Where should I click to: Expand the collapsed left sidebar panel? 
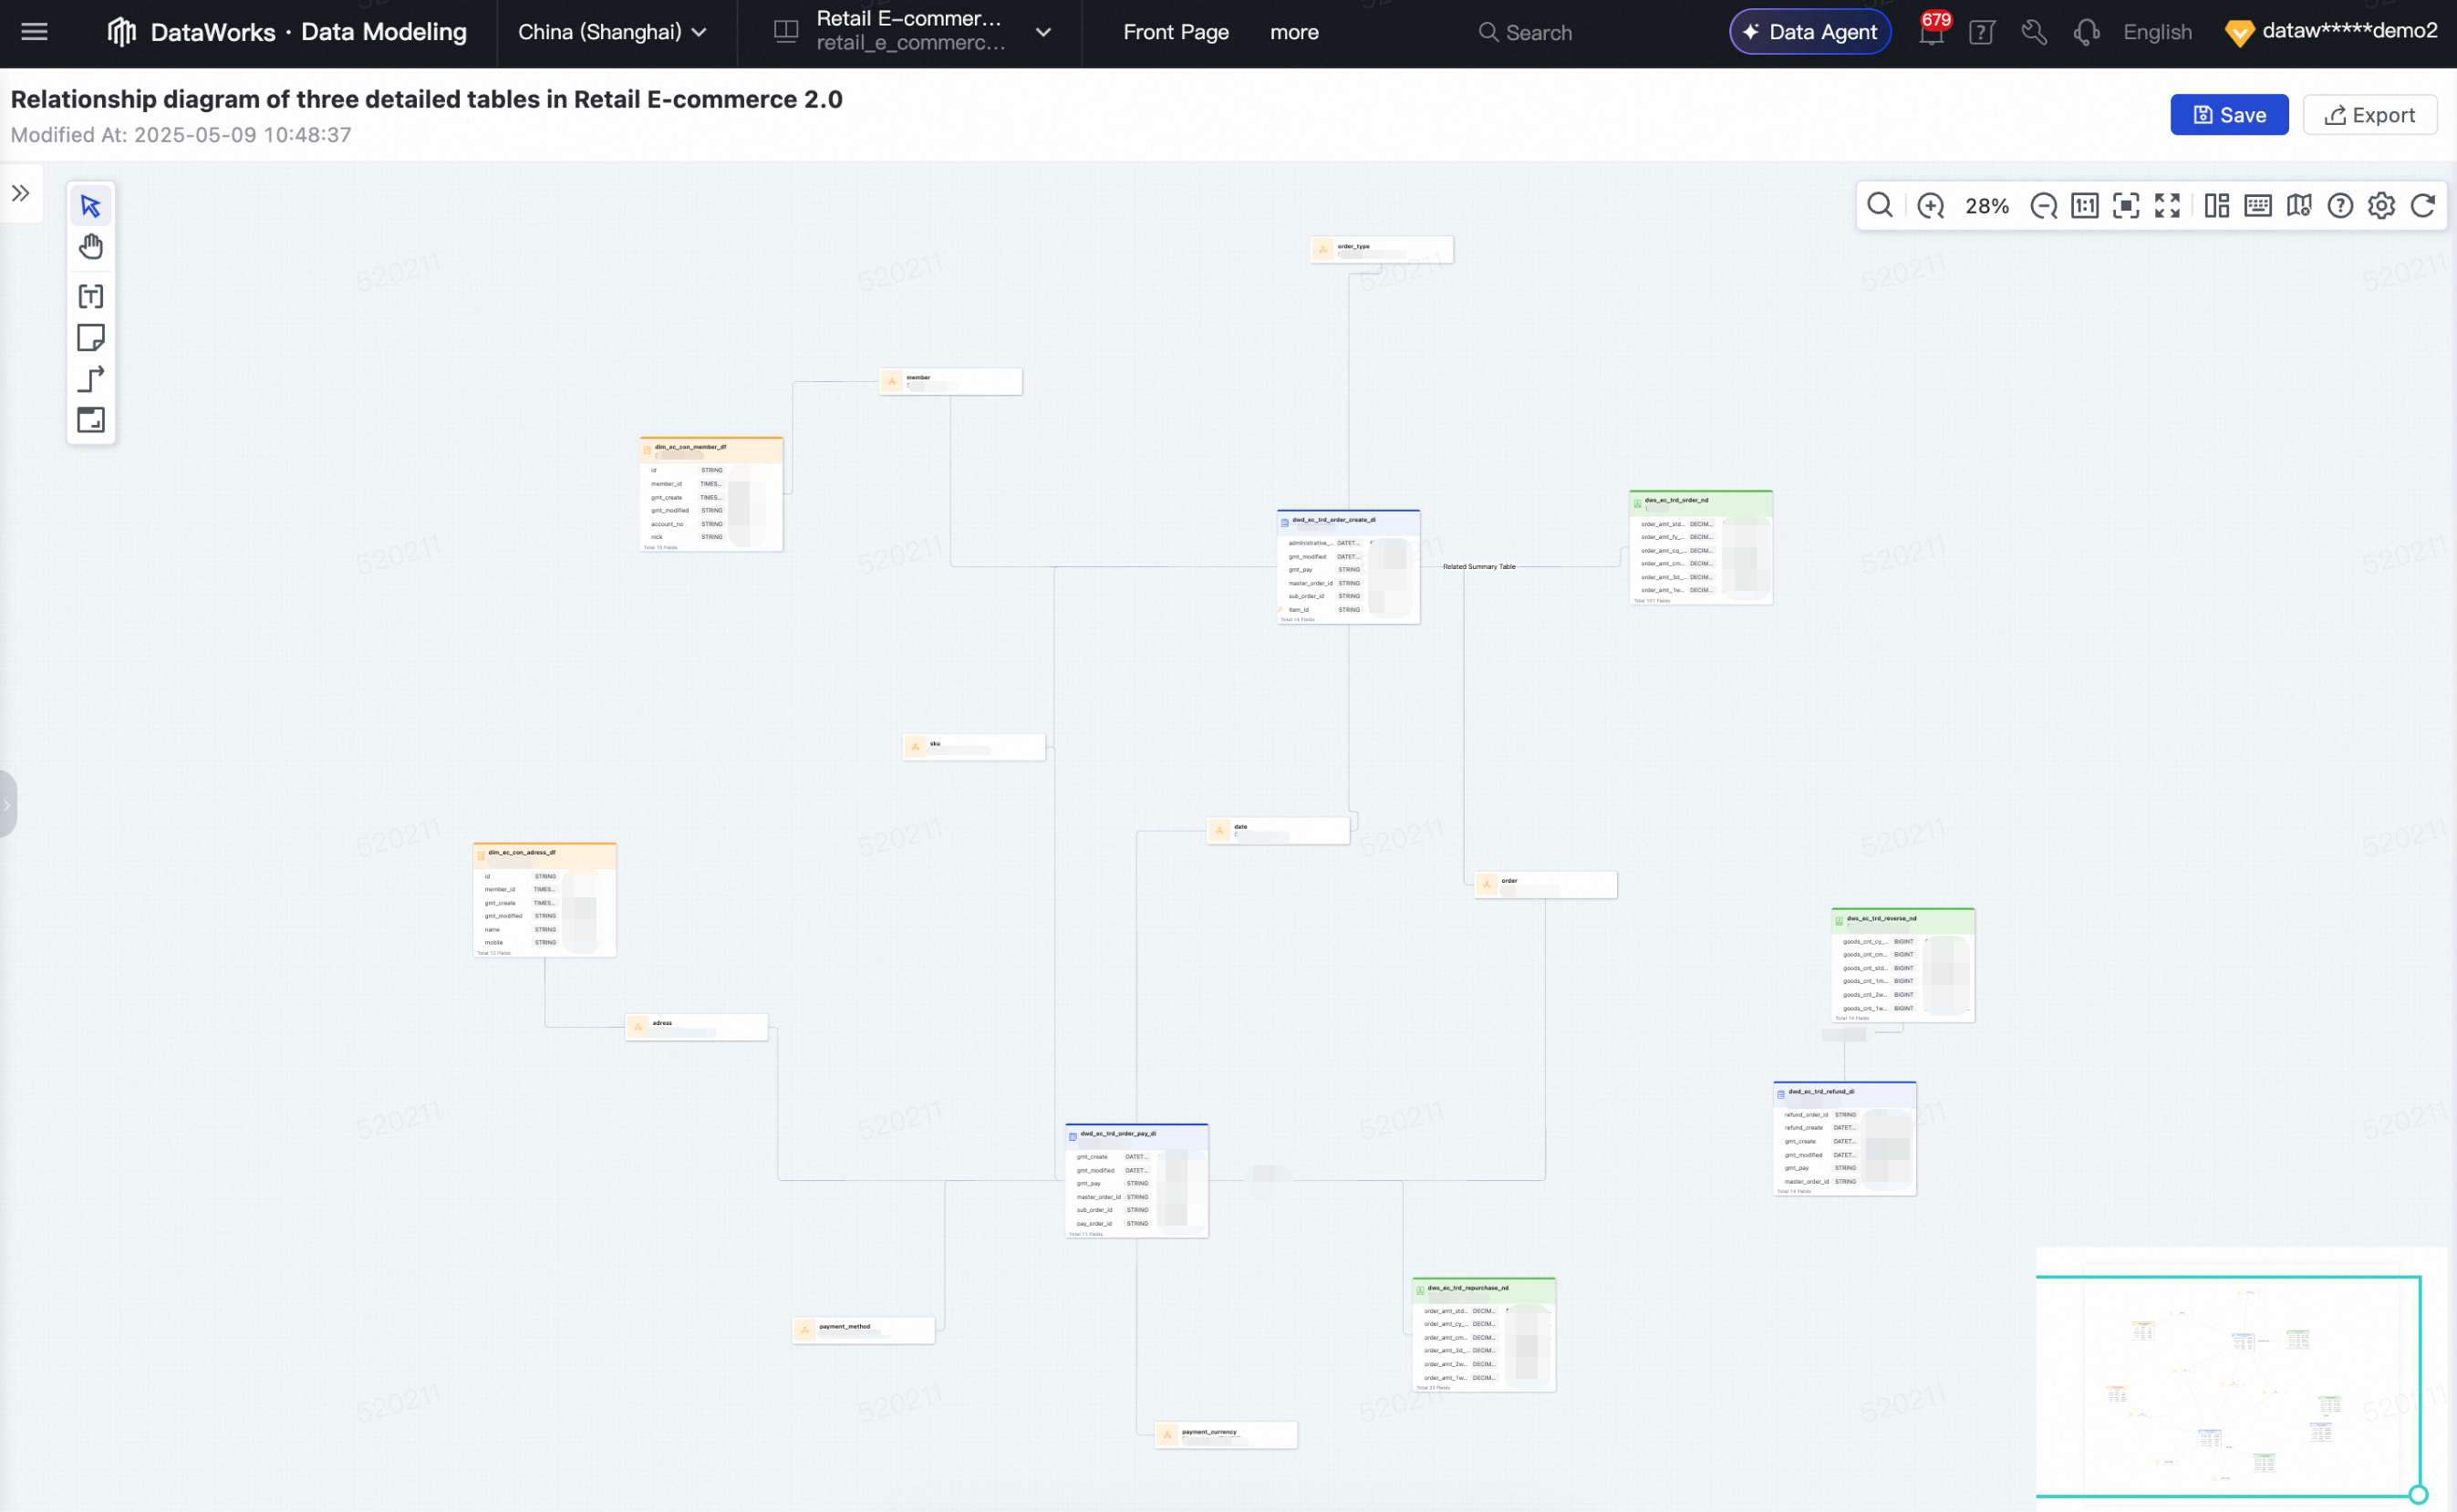tap(21, 193)
